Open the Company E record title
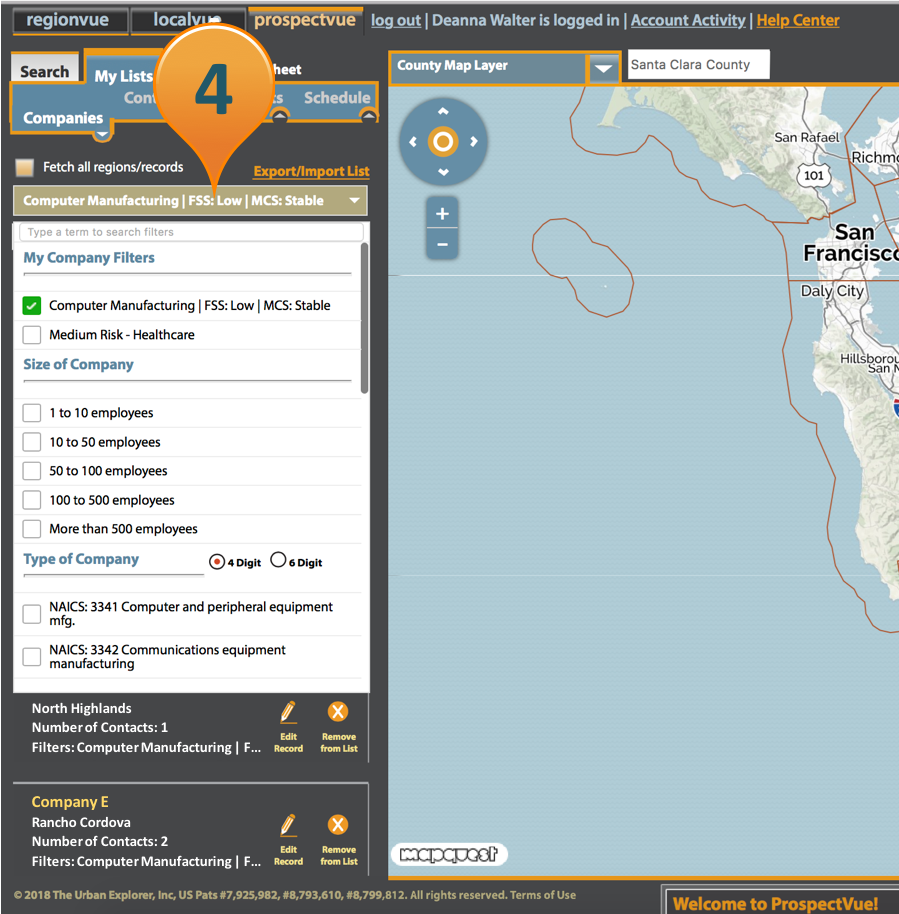Image resolution: width=899 pixels, height=914 pixels. point(70,802)
